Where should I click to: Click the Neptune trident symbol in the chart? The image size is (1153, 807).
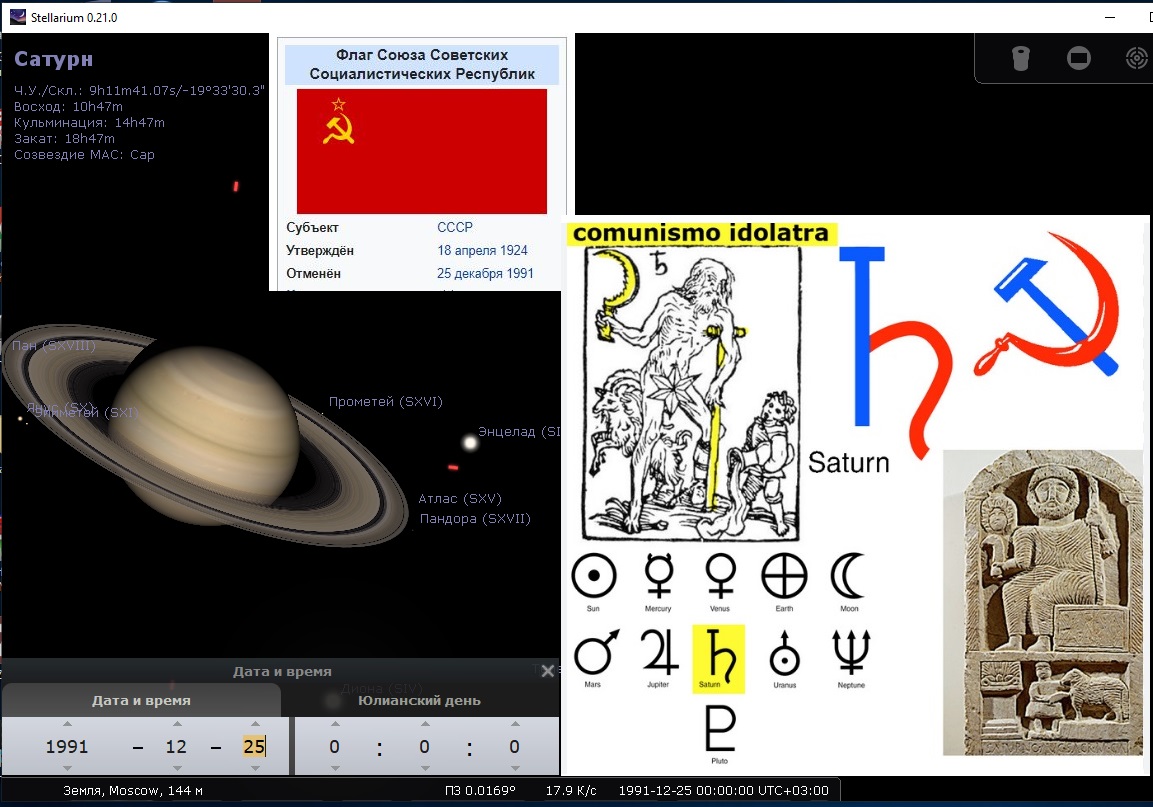click(x=851, y=653)
